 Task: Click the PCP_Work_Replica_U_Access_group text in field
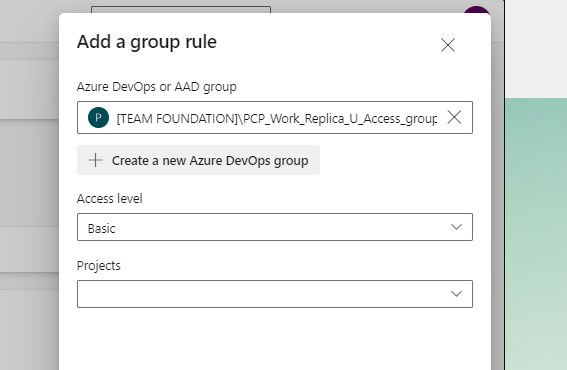(340, 119)
